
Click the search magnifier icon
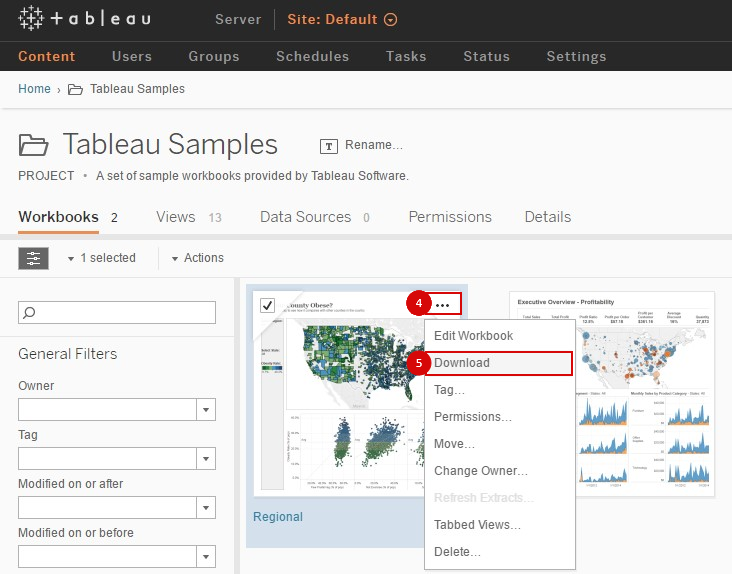point(29,312)
